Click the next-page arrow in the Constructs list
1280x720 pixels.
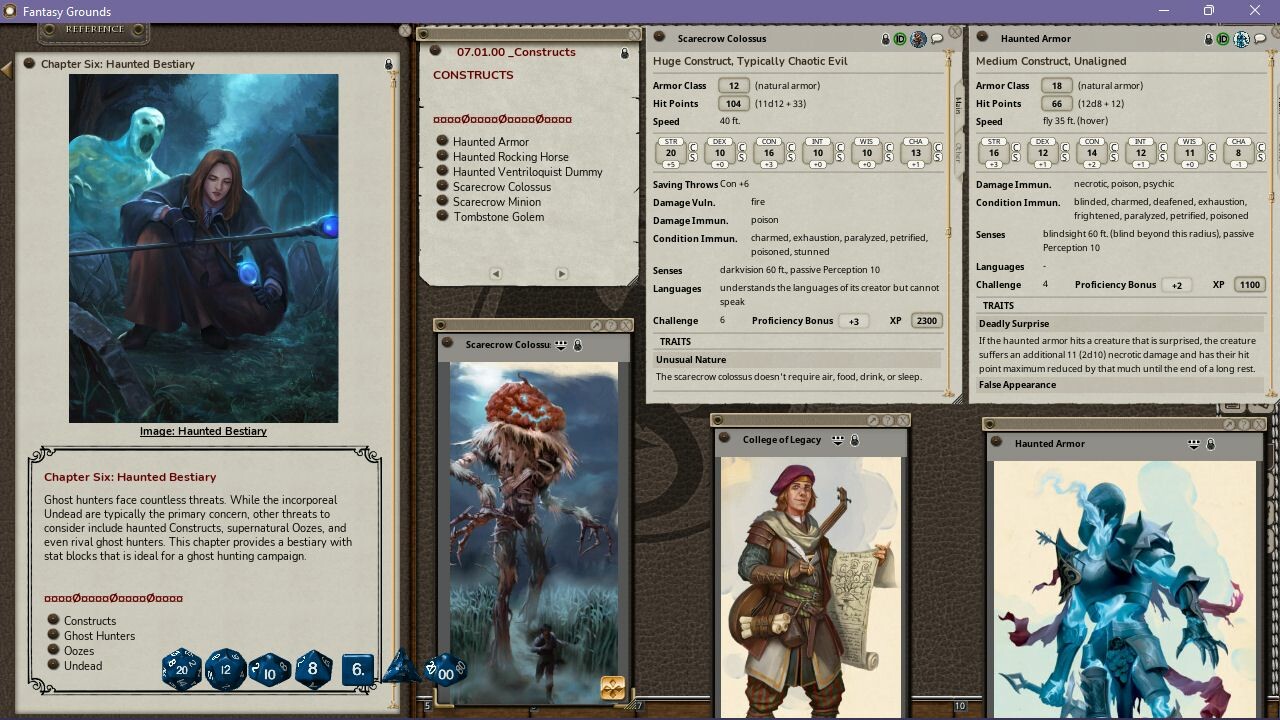561,273
